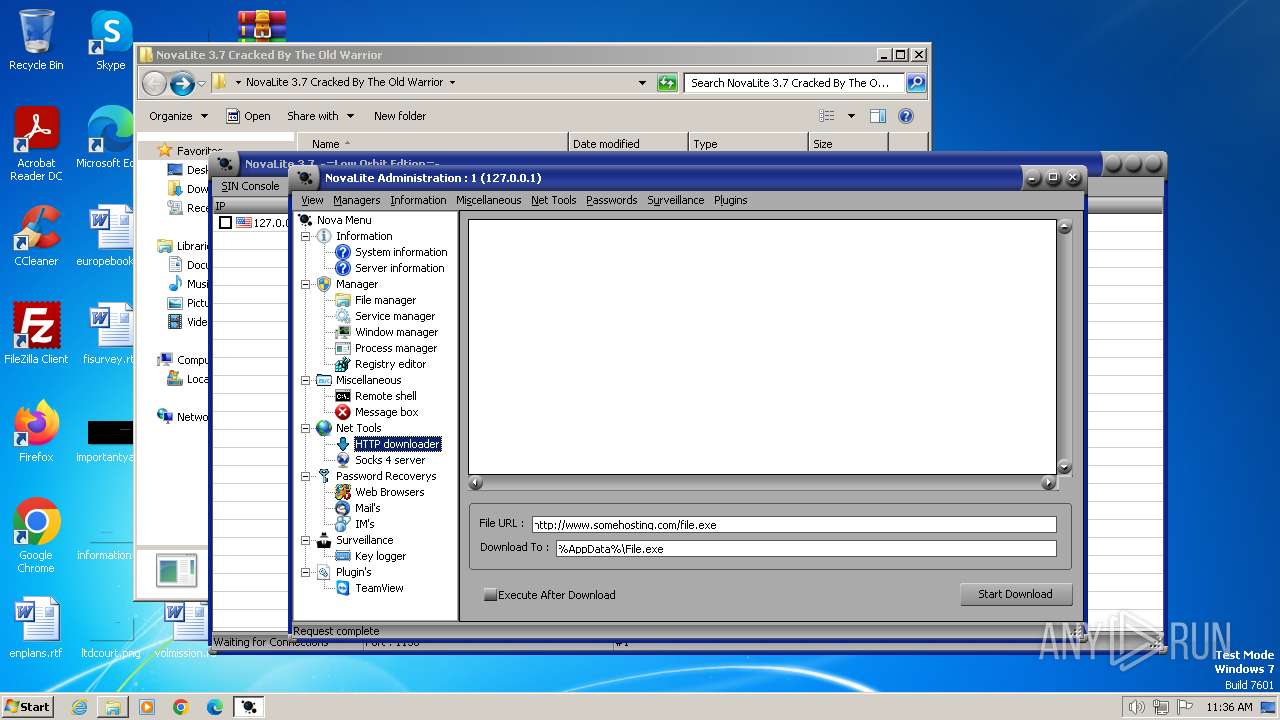Collapse the Surveillance tree node
This screenshot has height=720, width=1280.
pos(306,540)
